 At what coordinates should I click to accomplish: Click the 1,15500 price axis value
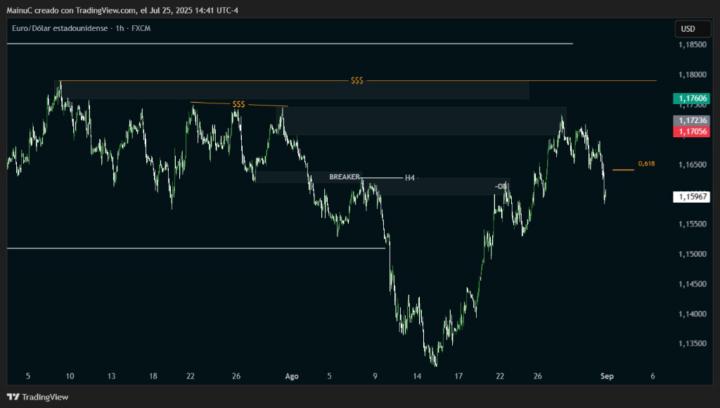pos(692,224)
